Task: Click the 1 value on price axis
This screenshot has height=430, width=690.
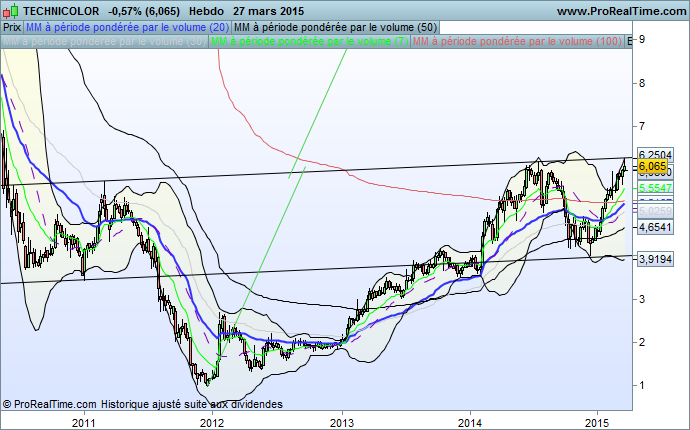Action: [642, 385]
